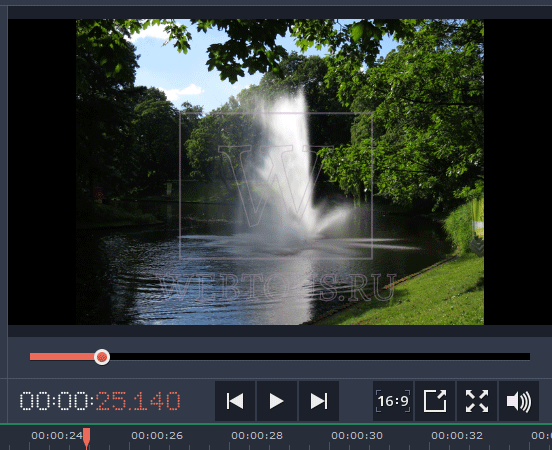Switch the preview to fullscreen mode
This screenshot has height=450, width=552.
coord(477,401)
